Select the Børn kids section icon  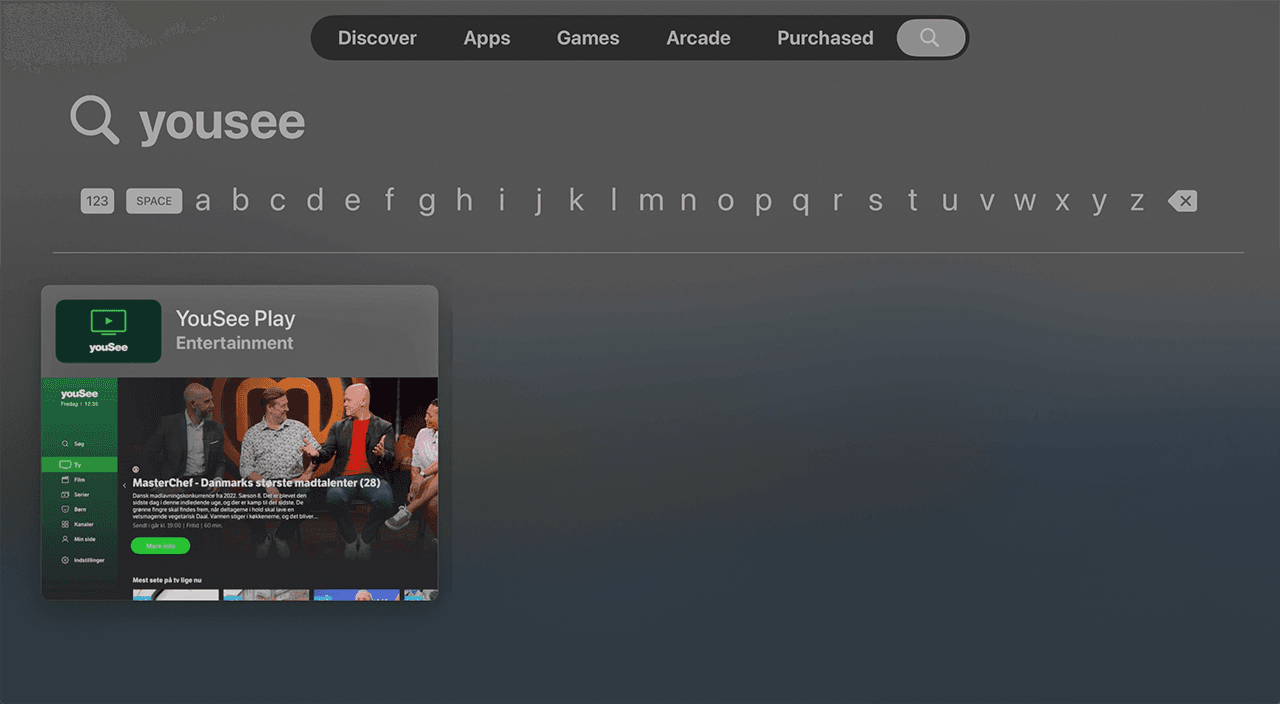66,509
